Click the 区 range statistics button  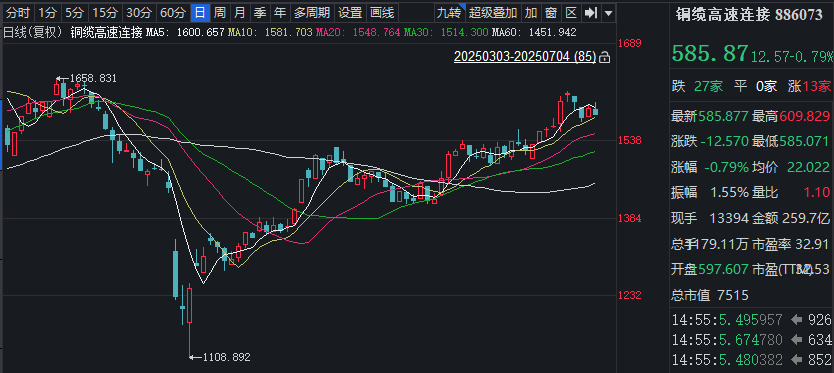[x=571, y=12]
